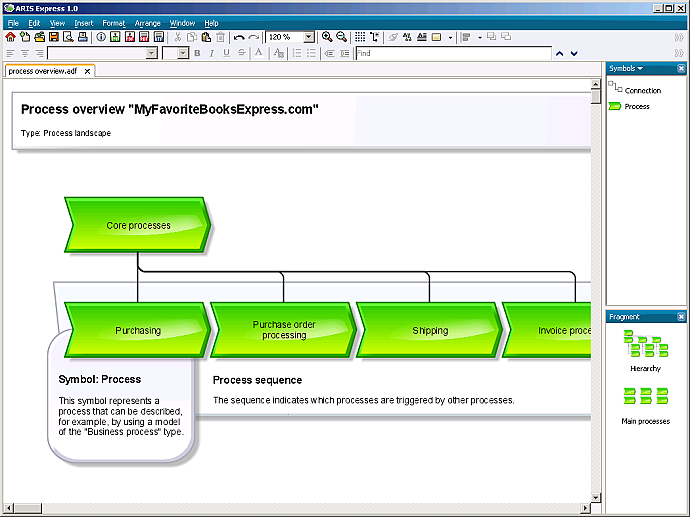The height and width of the screenshot is (517, 690).
Task: Cut selection with the scissors icon
Action: click(x=178, y=37)
